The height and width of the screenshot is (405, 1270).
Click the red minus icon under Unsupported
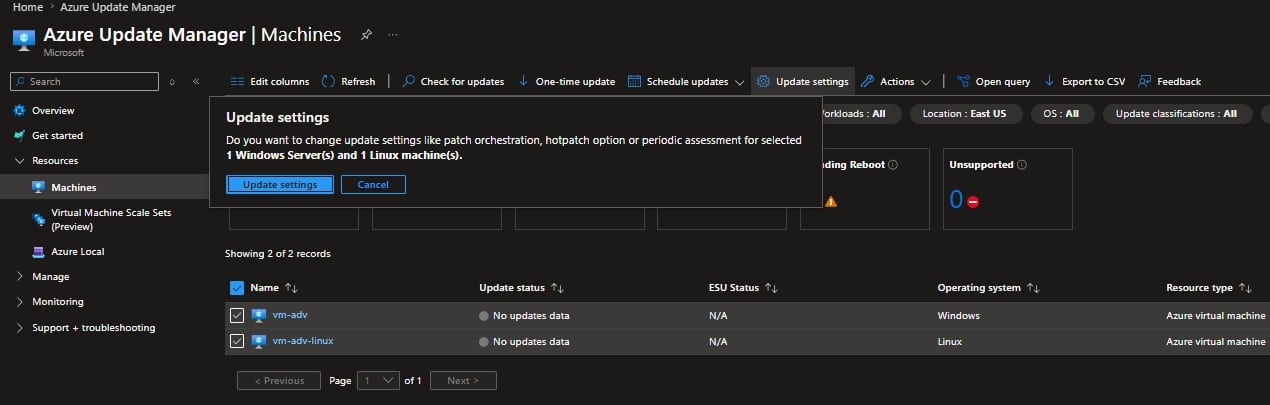coord(972,201)
